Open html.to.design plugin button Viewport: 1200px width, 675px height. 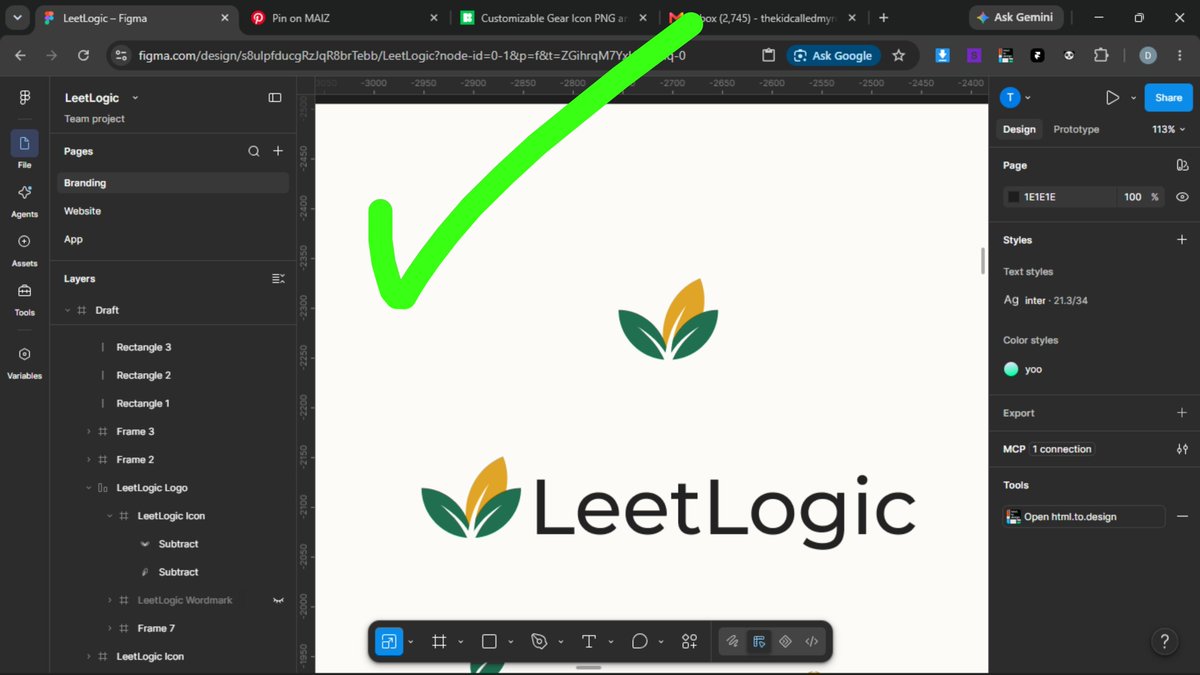click(x=1084, y=517)
